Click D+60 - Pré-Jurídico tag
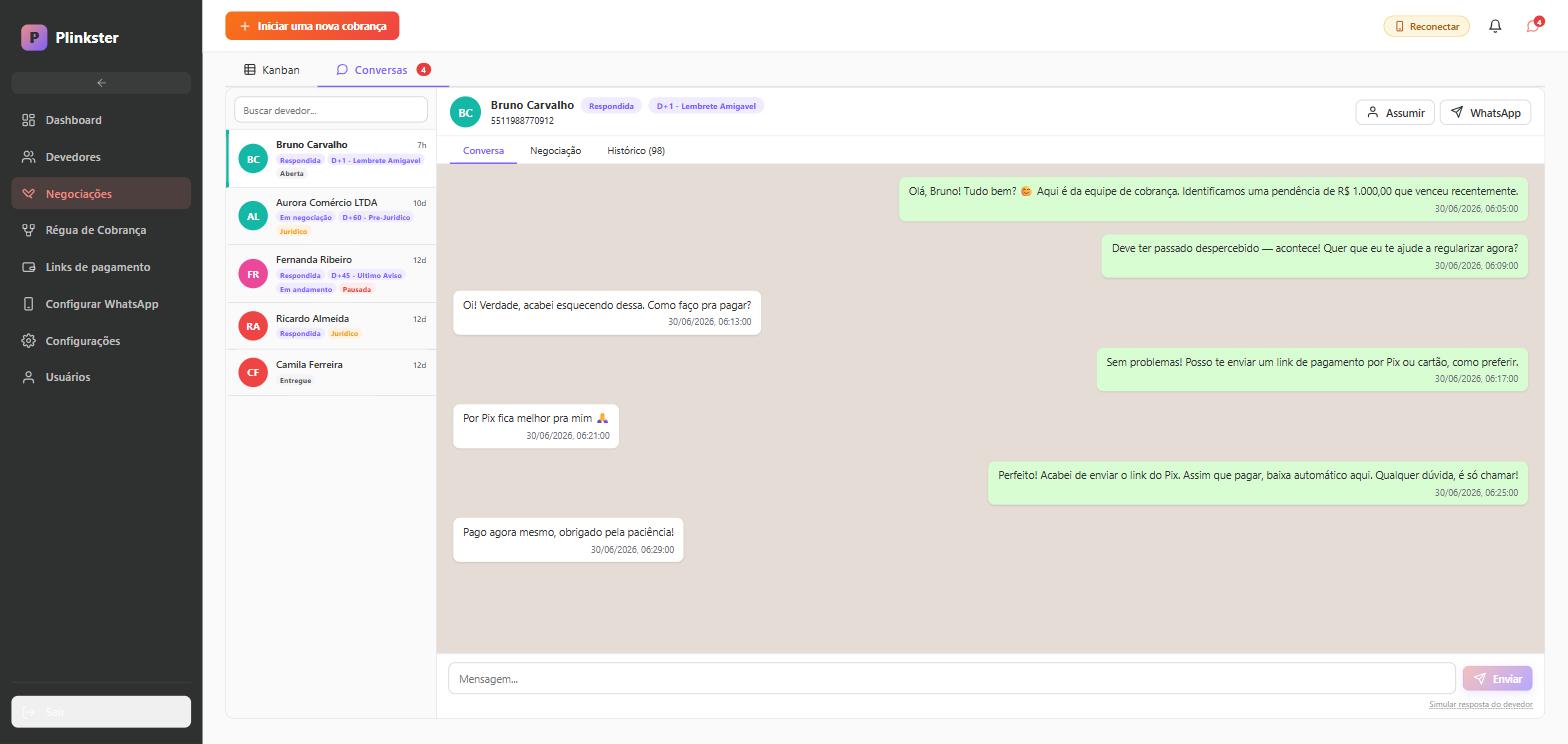The height and width of the screenshot is (744, 1568). pyautogui.click(x=376, y=217)
